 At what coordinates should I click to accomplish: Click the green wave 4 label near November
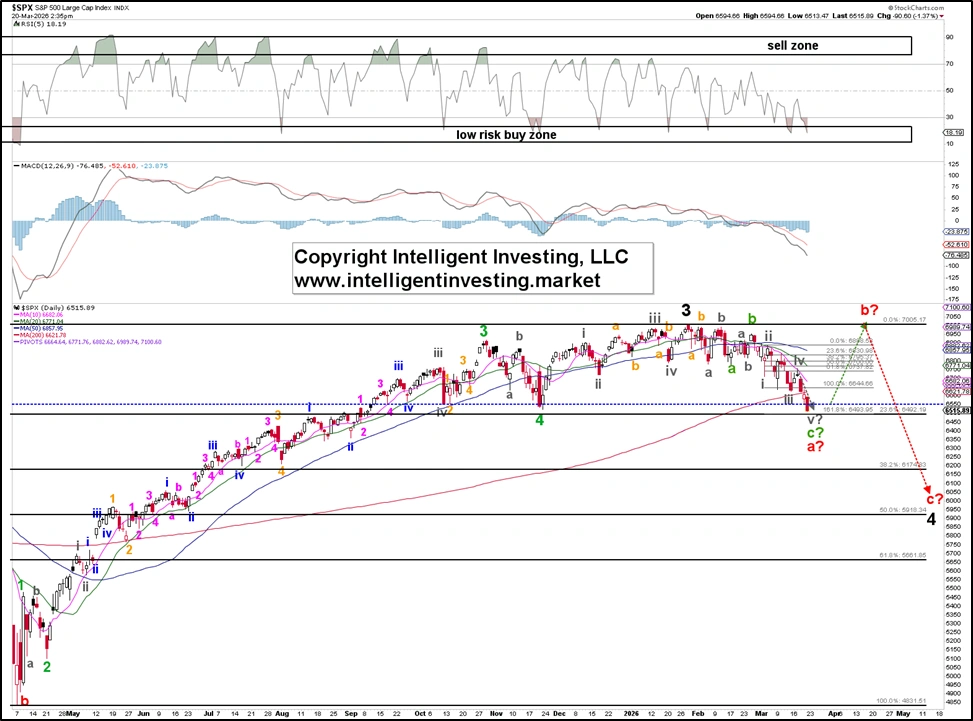tap(540, 420)
